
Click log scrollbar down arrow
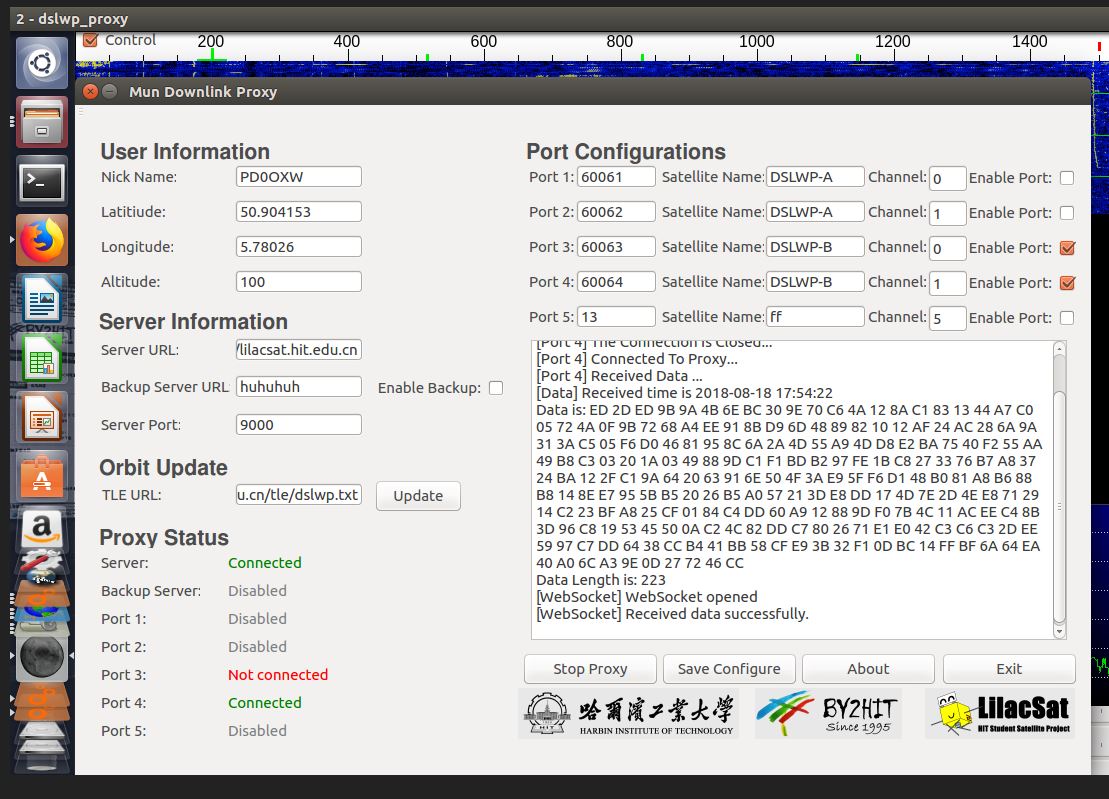pyautogui.click(x=1059, y=631)
